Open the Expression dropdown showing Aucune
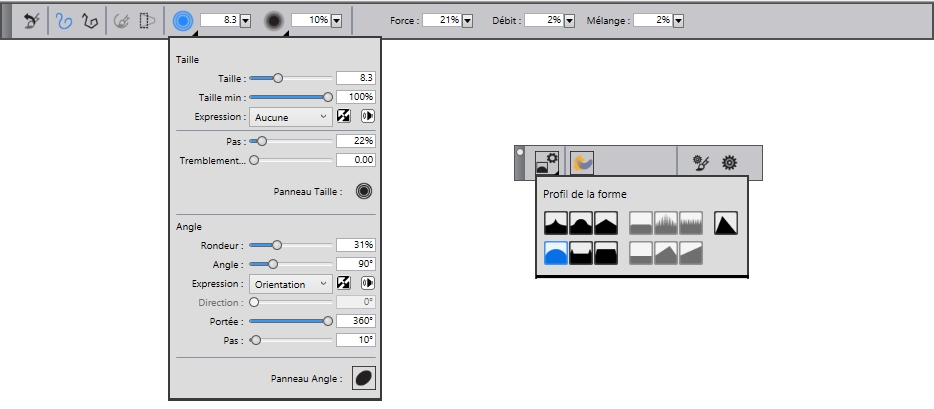Viewport: 934px width, 409px height. coord(290,117)
